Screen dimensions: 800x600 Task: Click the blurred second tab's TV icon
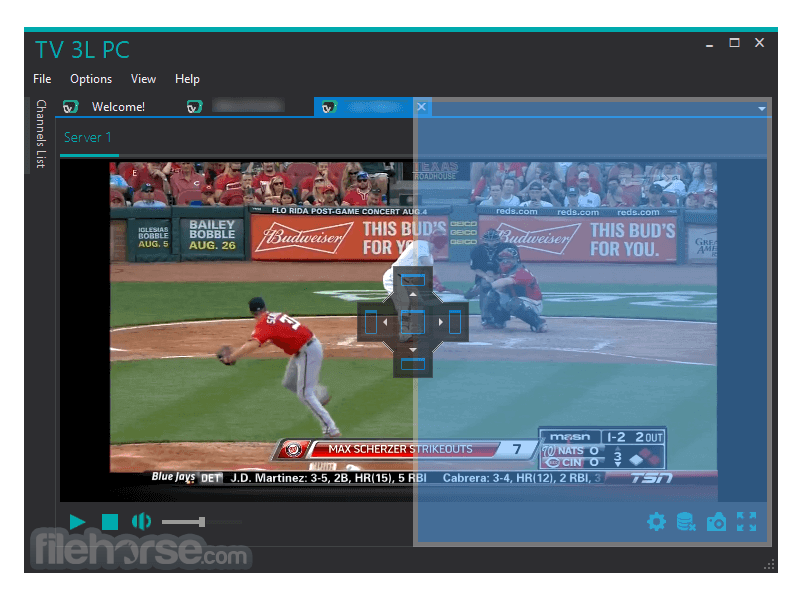pyautogui.click(x=194, y=107)
